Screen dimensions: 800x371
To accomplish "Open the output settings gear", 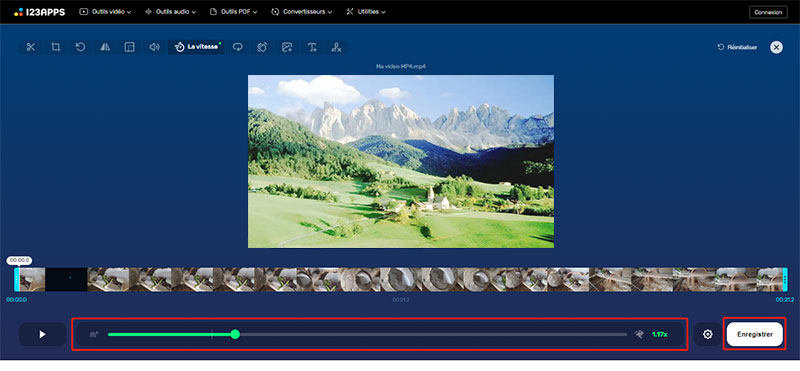I will pos(708,334).
